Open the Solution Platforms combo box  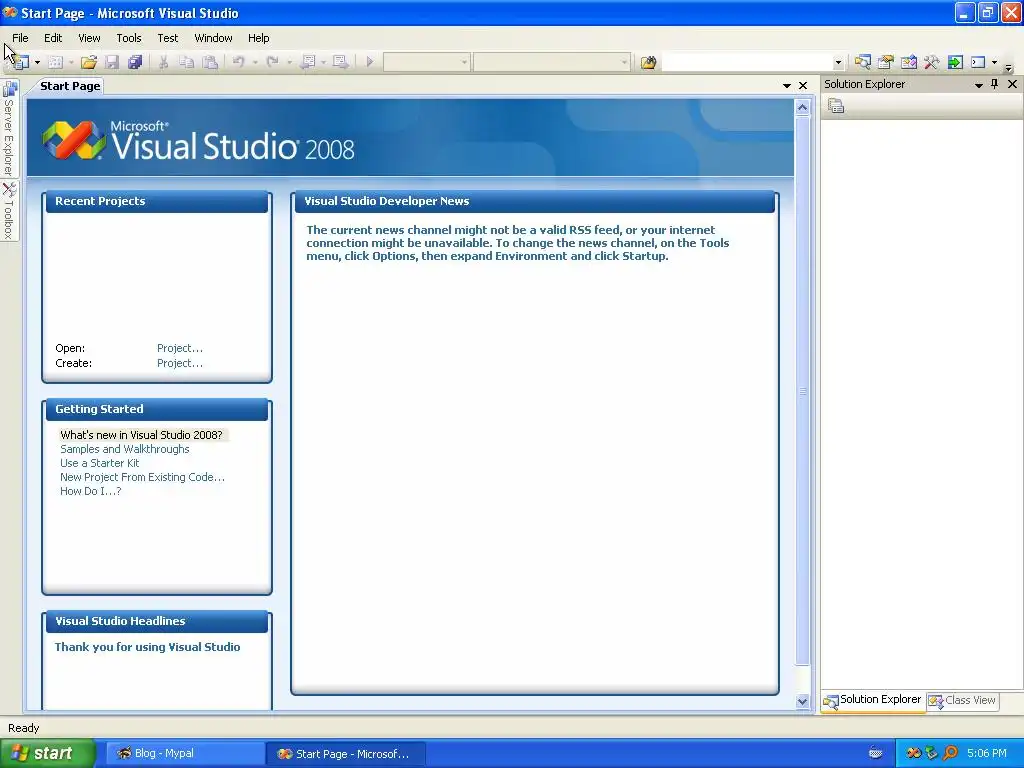click(x=552, y=62)
